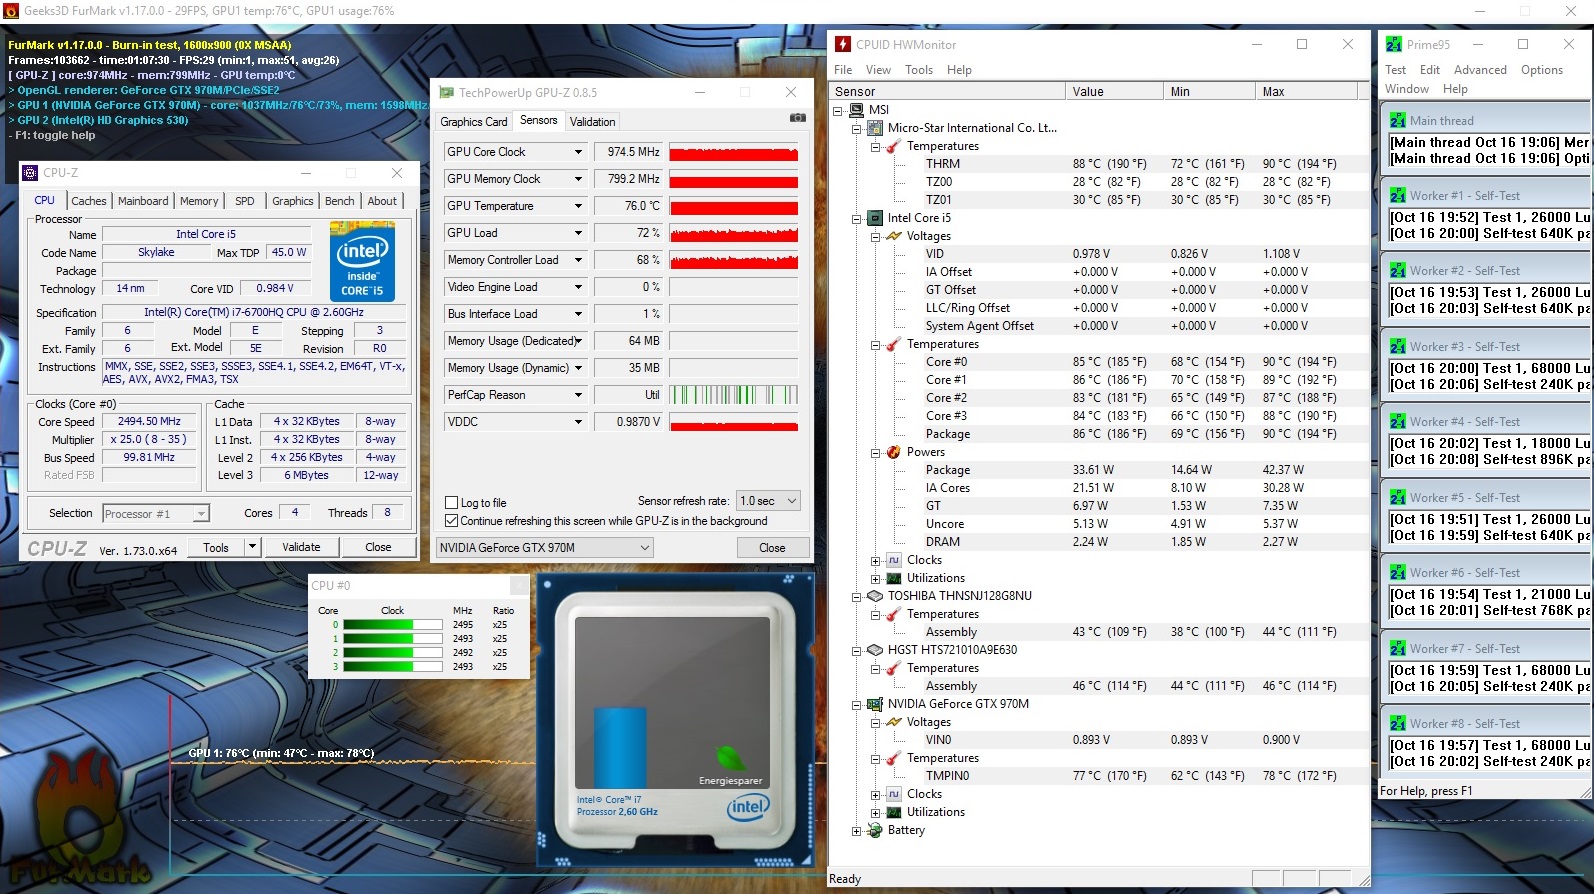Click the Prime95 Main thread window icon
Viewport: 1594px width, 894px height.
click(1398, 121)
